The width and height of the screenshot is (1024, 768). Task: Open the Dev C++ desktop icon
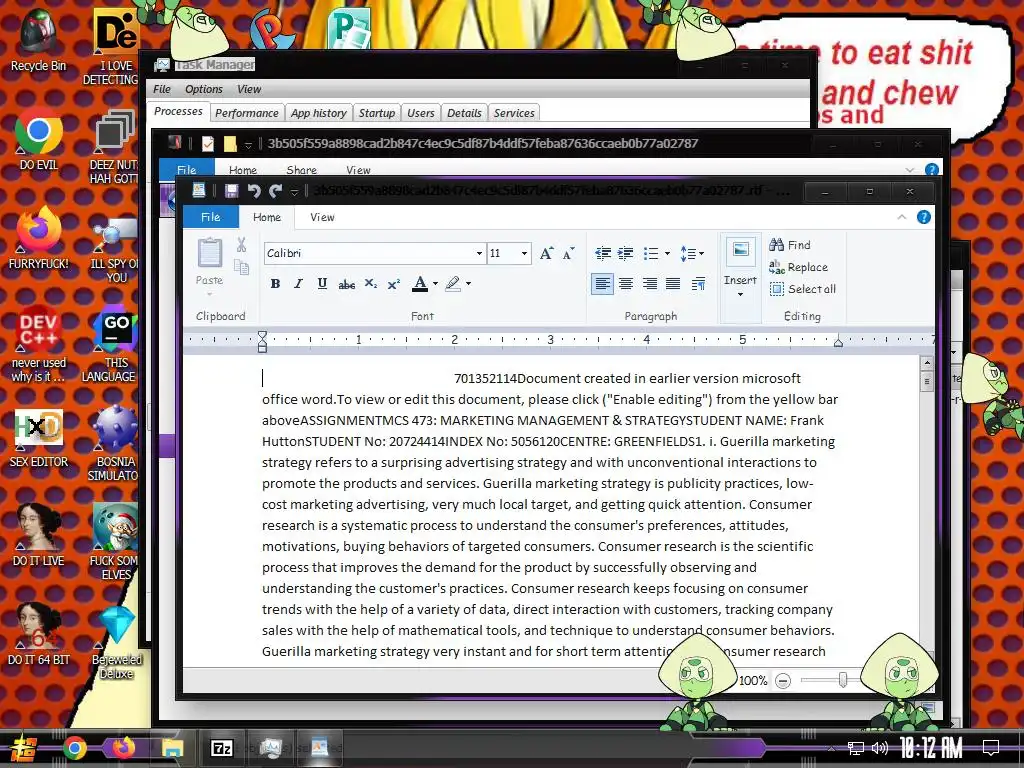(x=39, y=344)
